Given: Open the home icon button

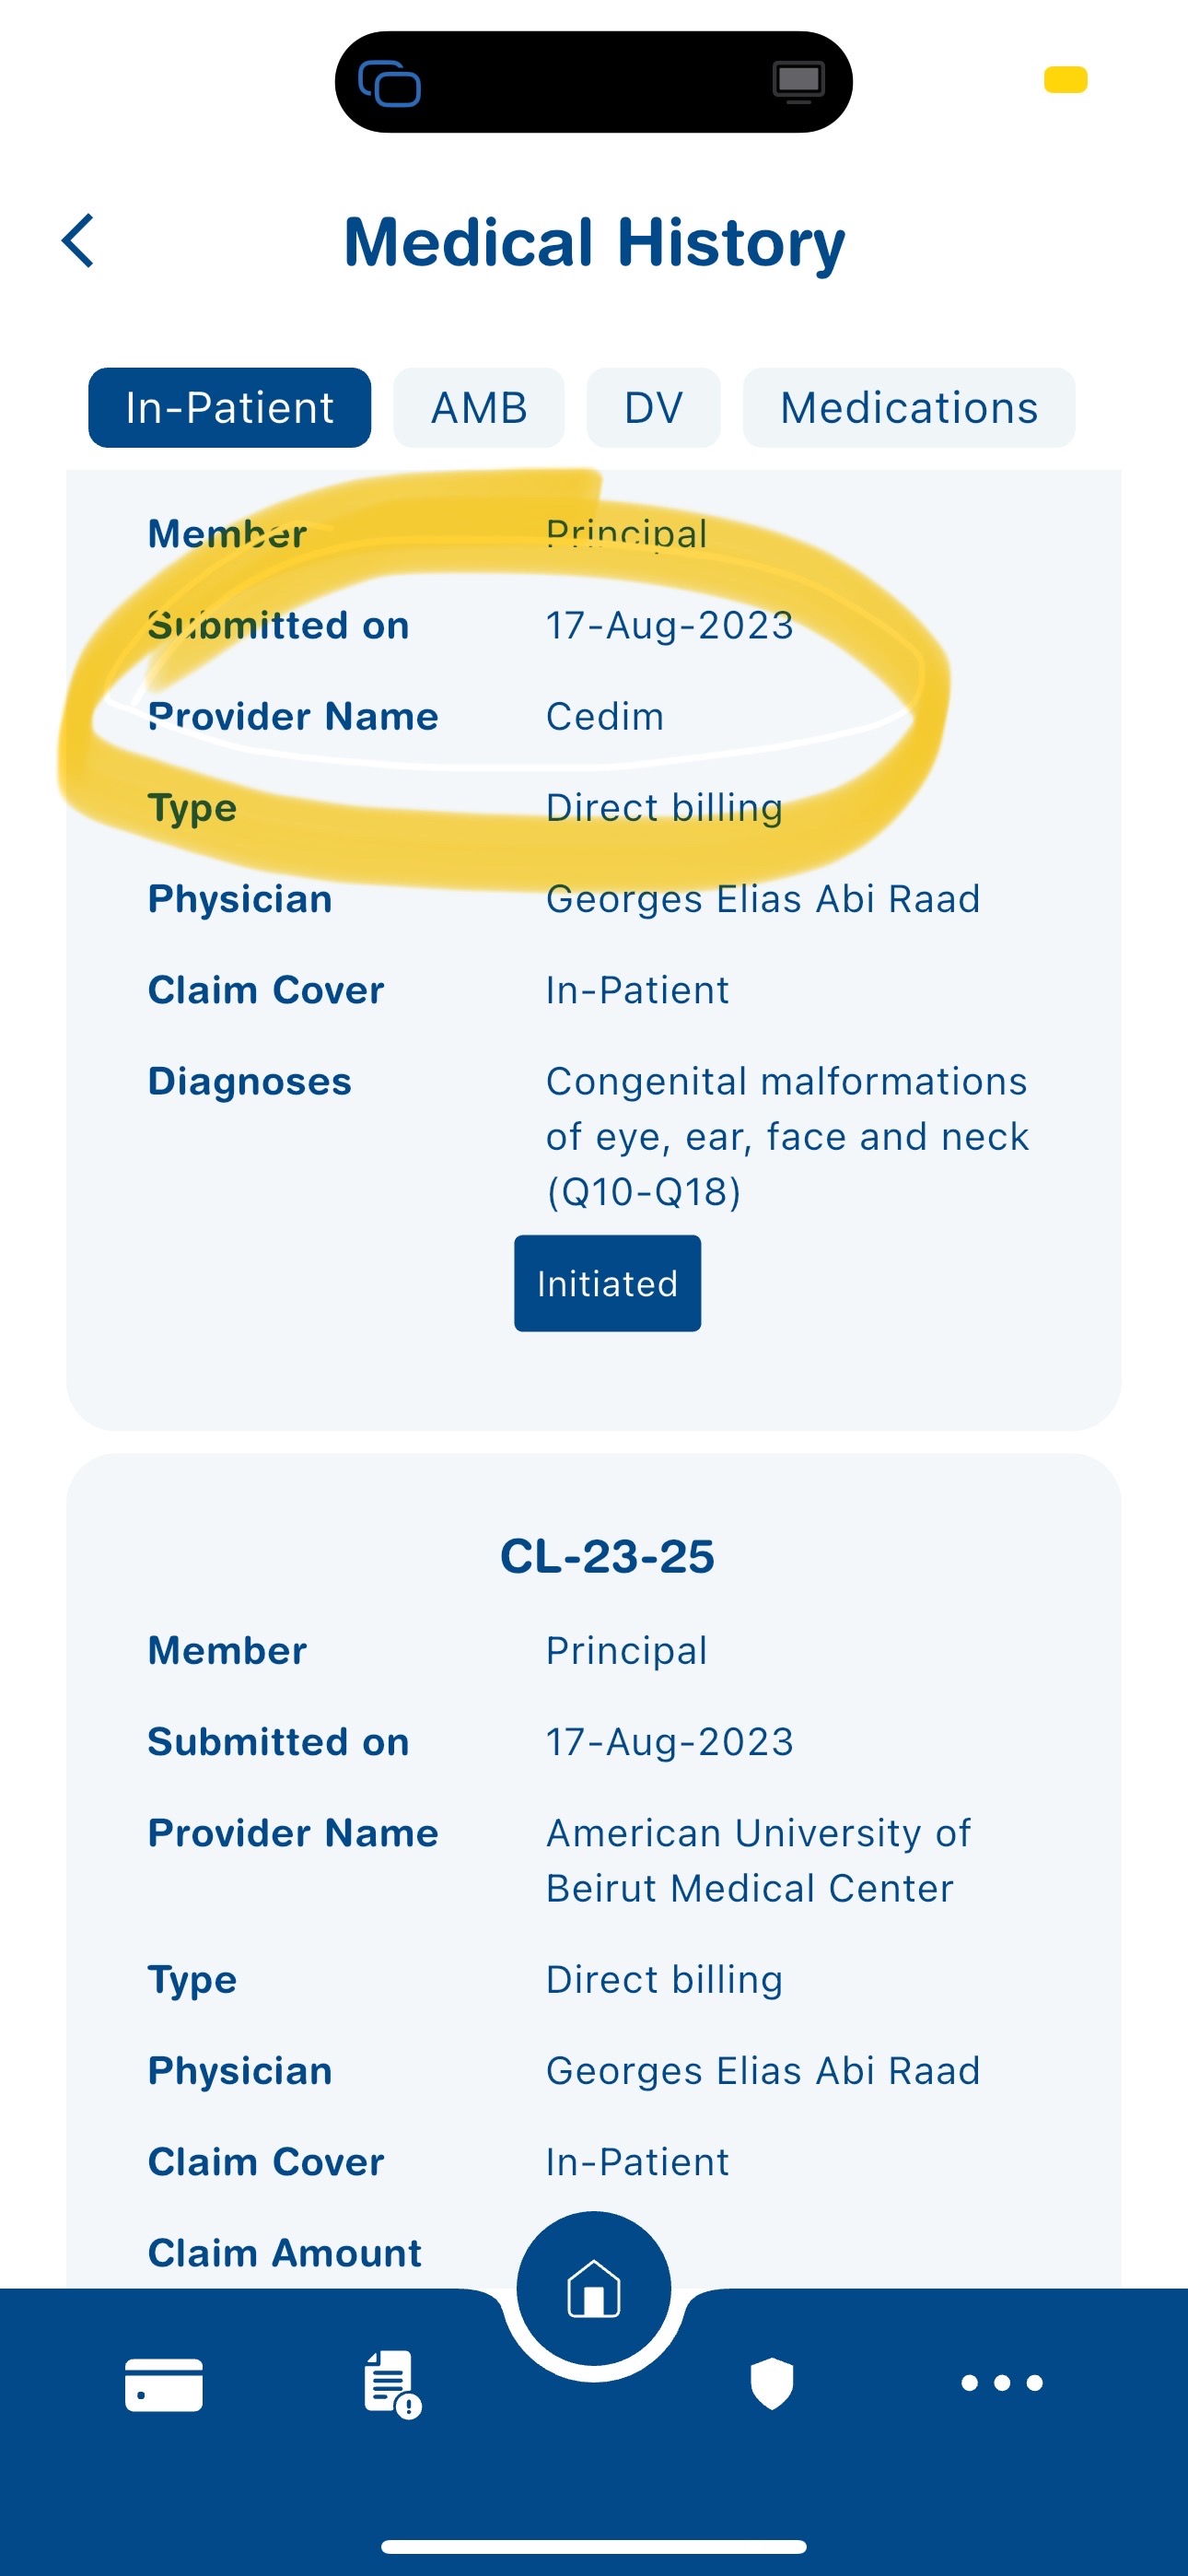Looking at the screenshot, I should click(594, 2288).
